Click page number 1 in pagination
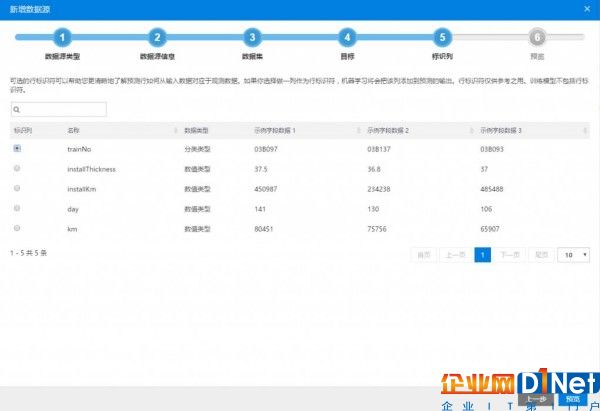Viewport: 600px width, 411px height. click(x=483, y=255)
